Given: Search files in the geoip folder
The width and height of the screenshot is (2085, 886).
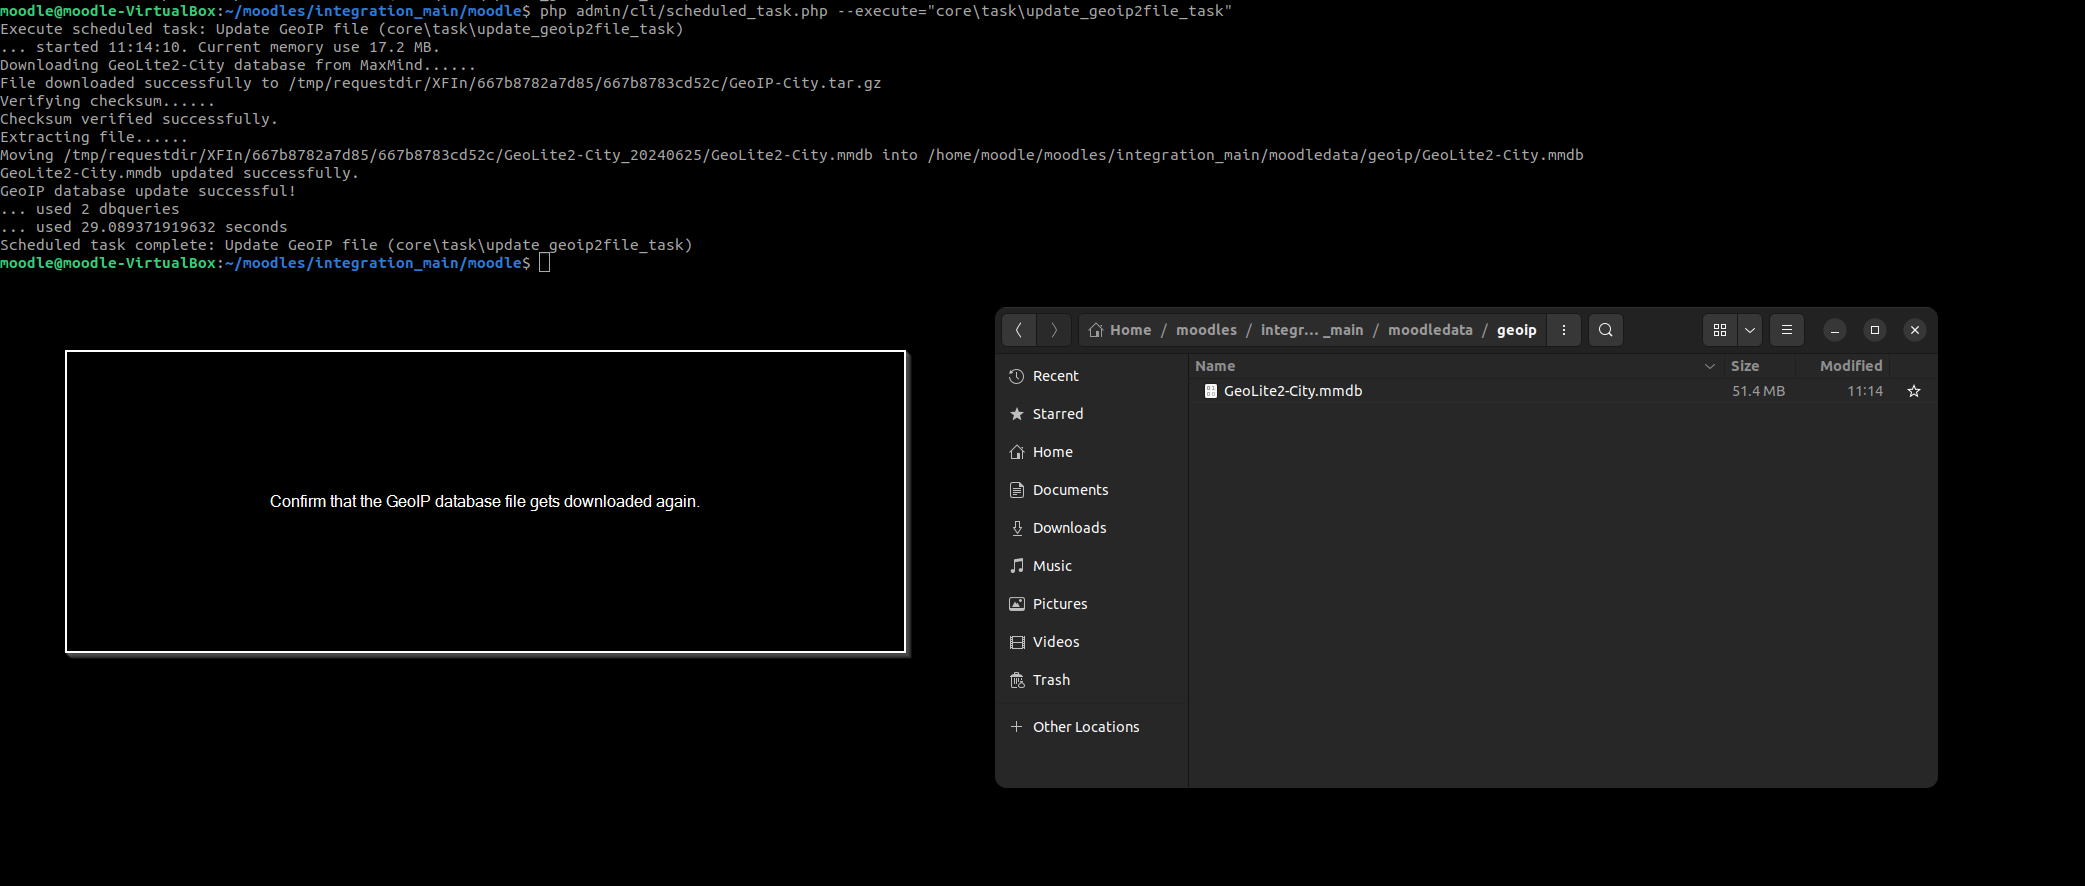Looking at the screenshot, I should 1606,330.
